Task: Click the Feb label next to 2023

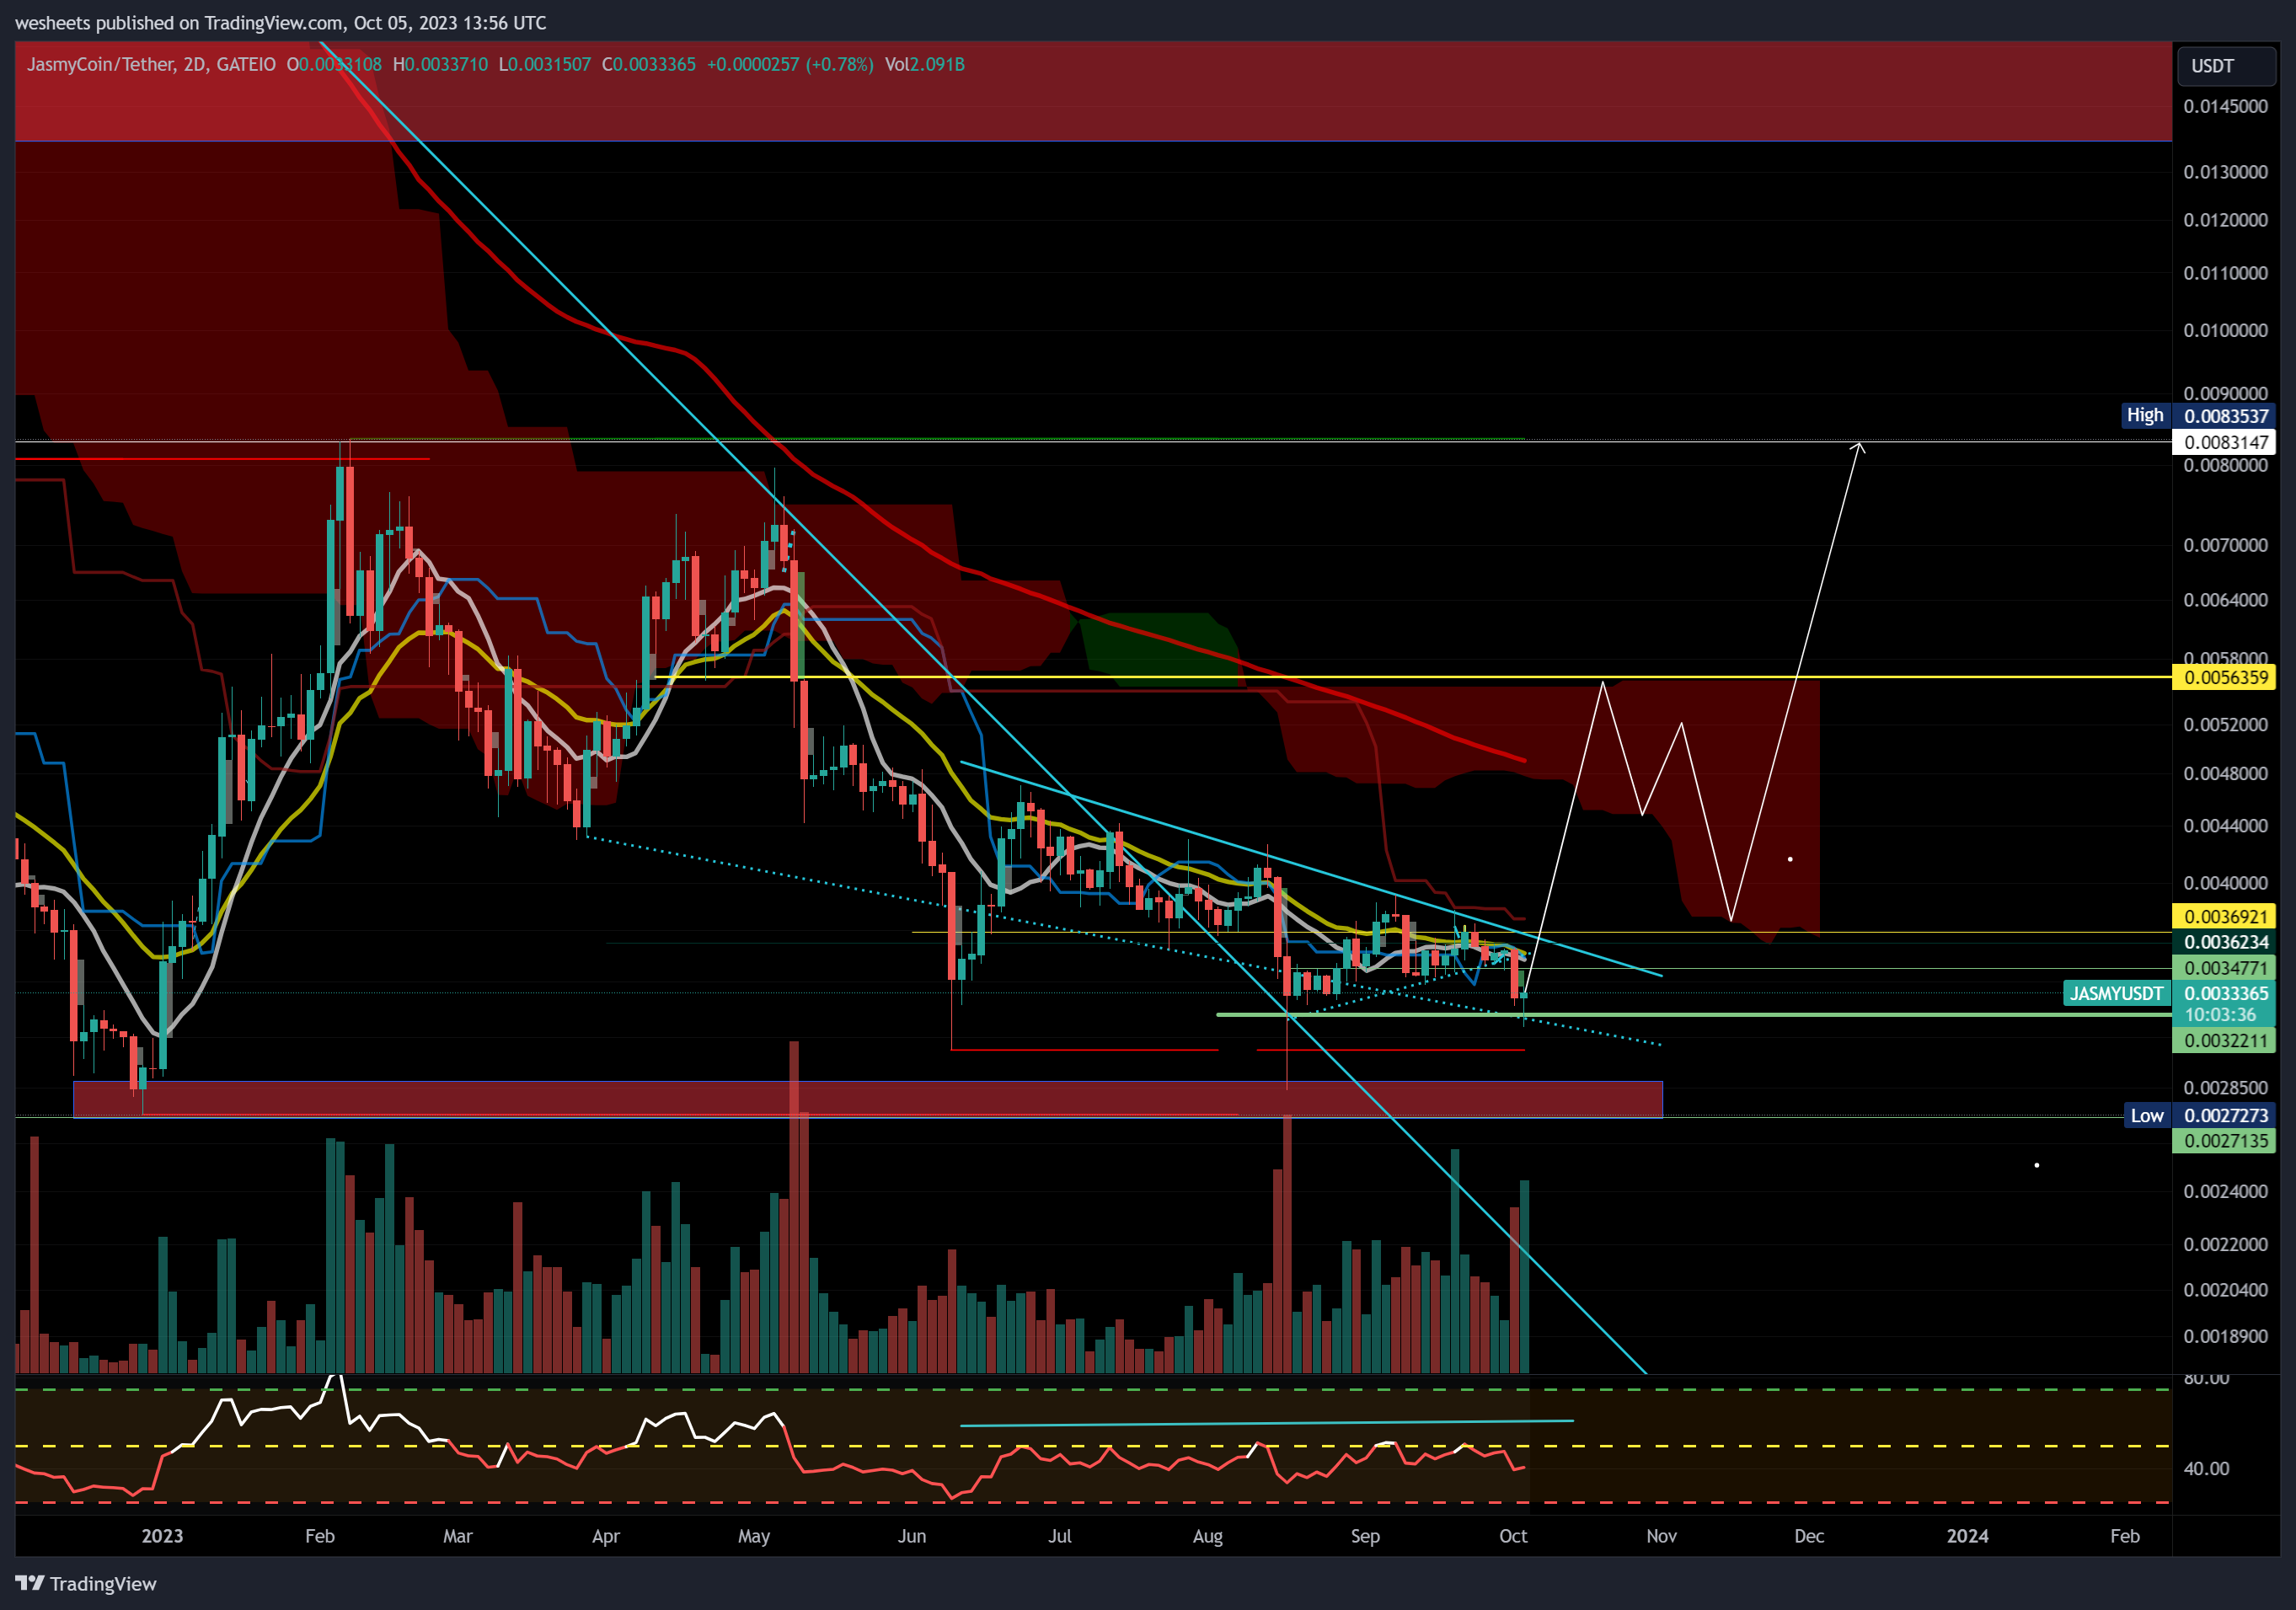Action: point(320,1536)
